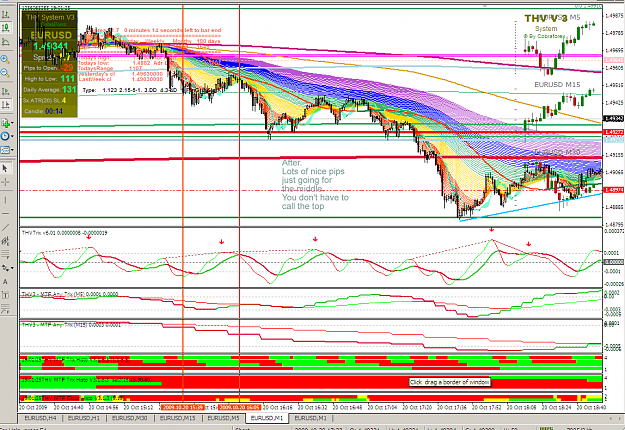Image resolution: width=625 pixels, height=430 pixels.
Task: Open the arrows objects dropdown
Action: pos(7,268)
